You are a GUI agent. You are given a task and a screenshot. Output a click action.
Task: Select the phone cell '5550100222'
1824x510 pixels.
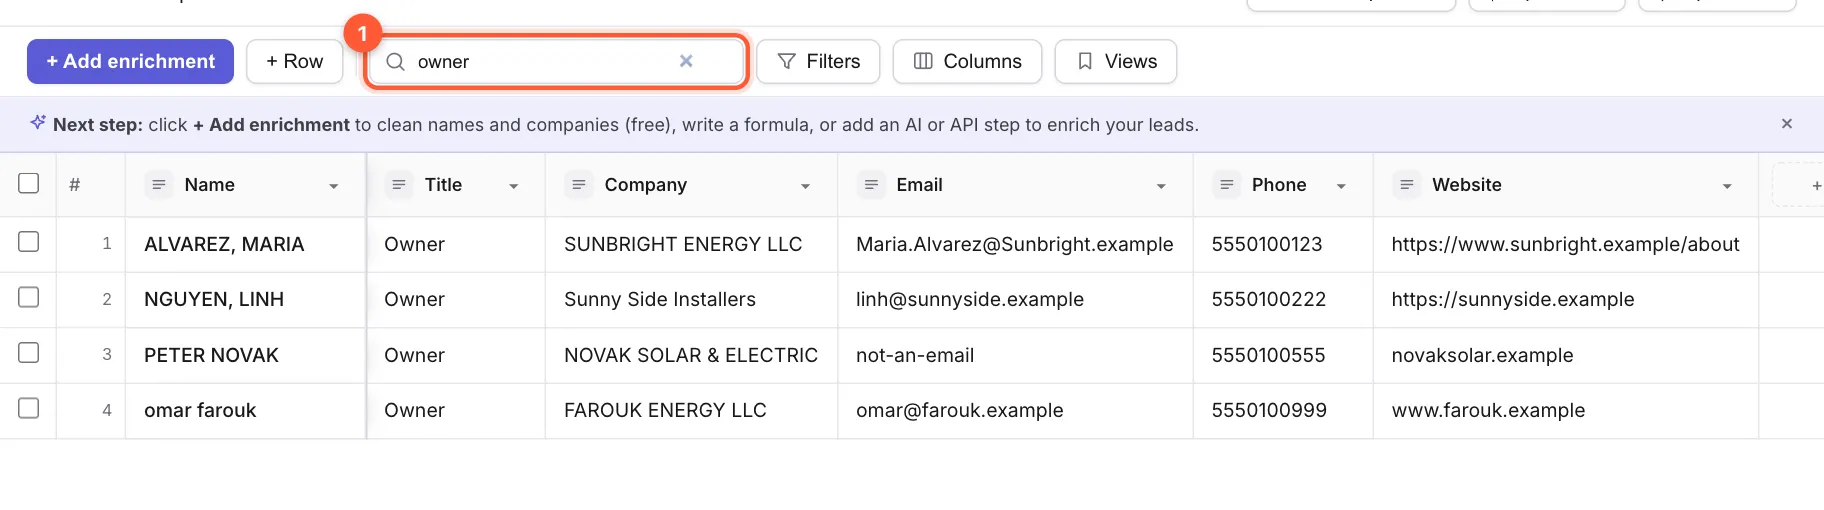pyautogui.click(x=1283, y=300)
